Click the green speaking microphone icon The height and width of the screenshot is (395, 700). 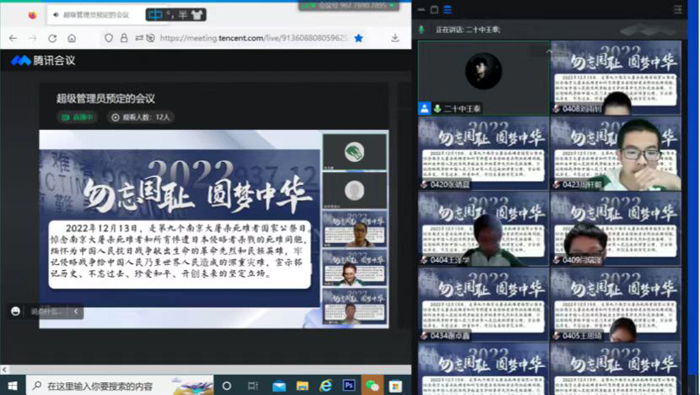(x=421, y=29)
